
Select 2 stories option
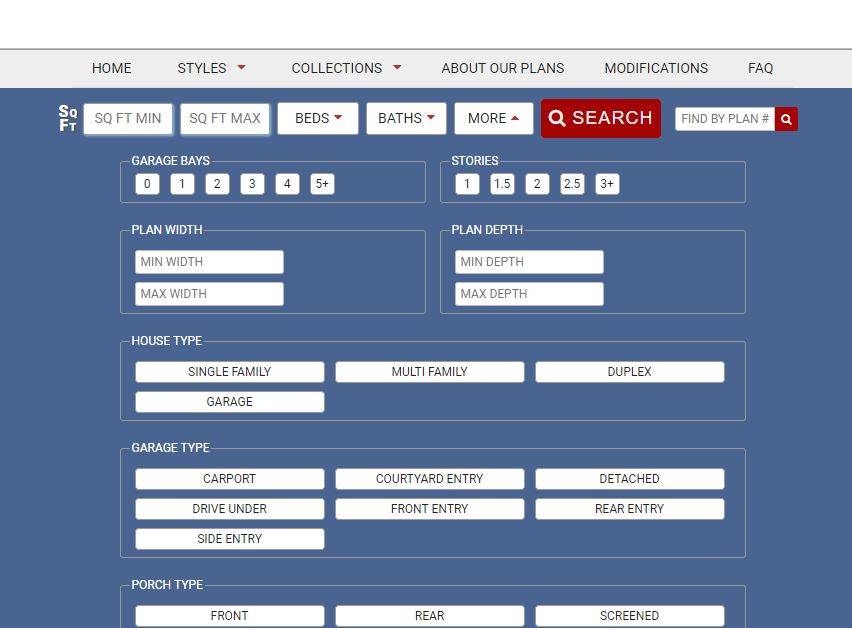(537, 184)
